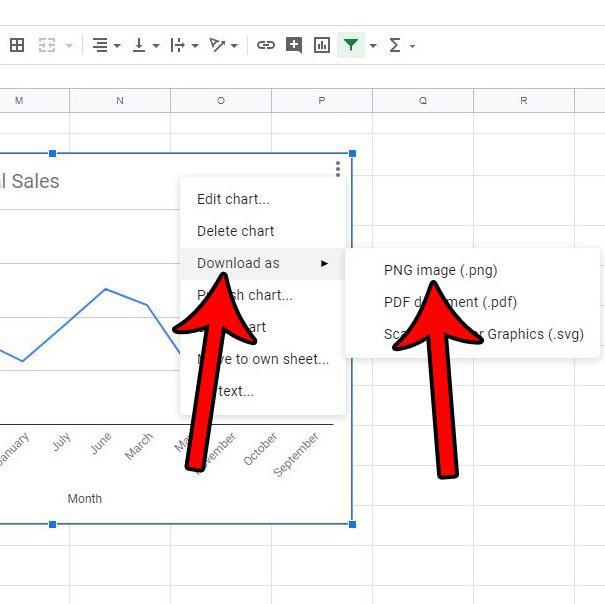Click the Functions sigma icon
This screenshot has width=605, height=604.
click(x=395, y=45)
